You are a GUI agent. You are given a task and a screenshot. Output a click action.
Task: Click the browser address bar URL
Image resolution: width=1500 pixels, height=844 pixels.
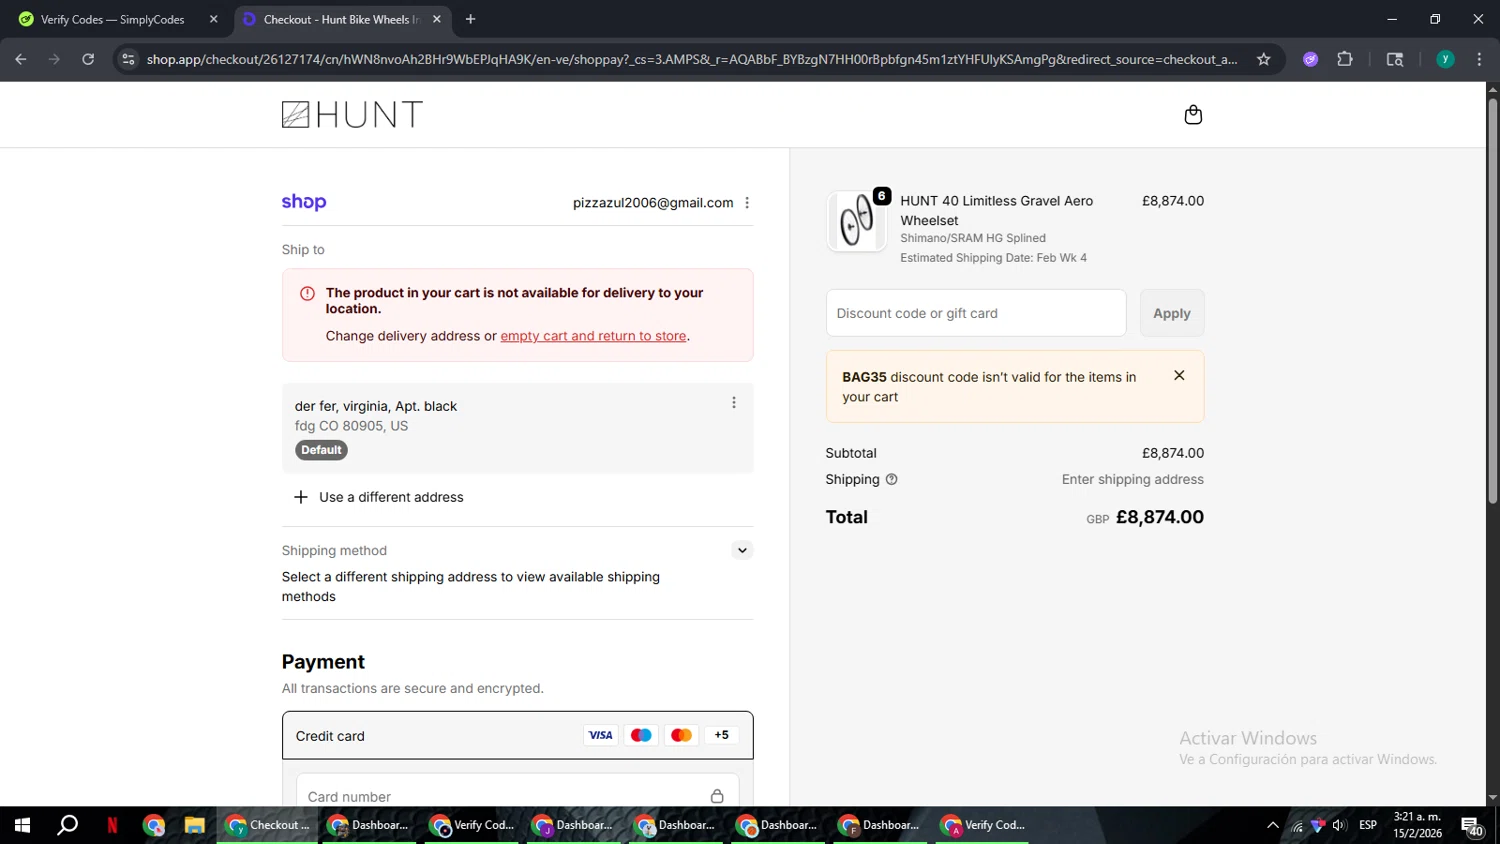click(692, 60)
